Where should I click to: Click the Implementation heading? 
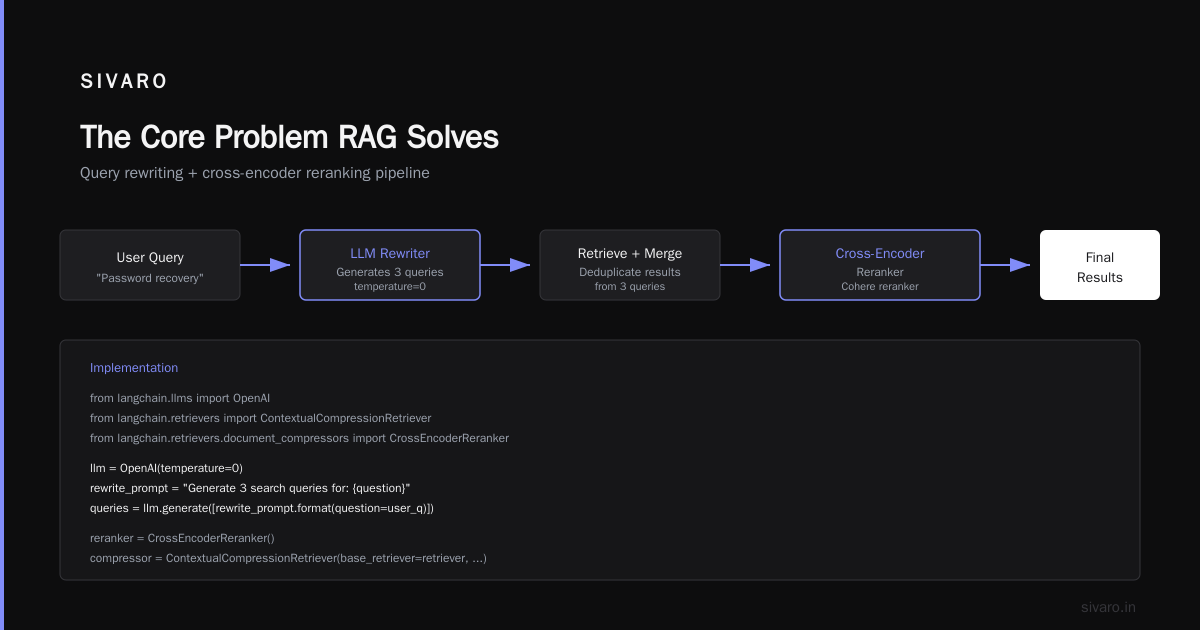click(134, 368)
